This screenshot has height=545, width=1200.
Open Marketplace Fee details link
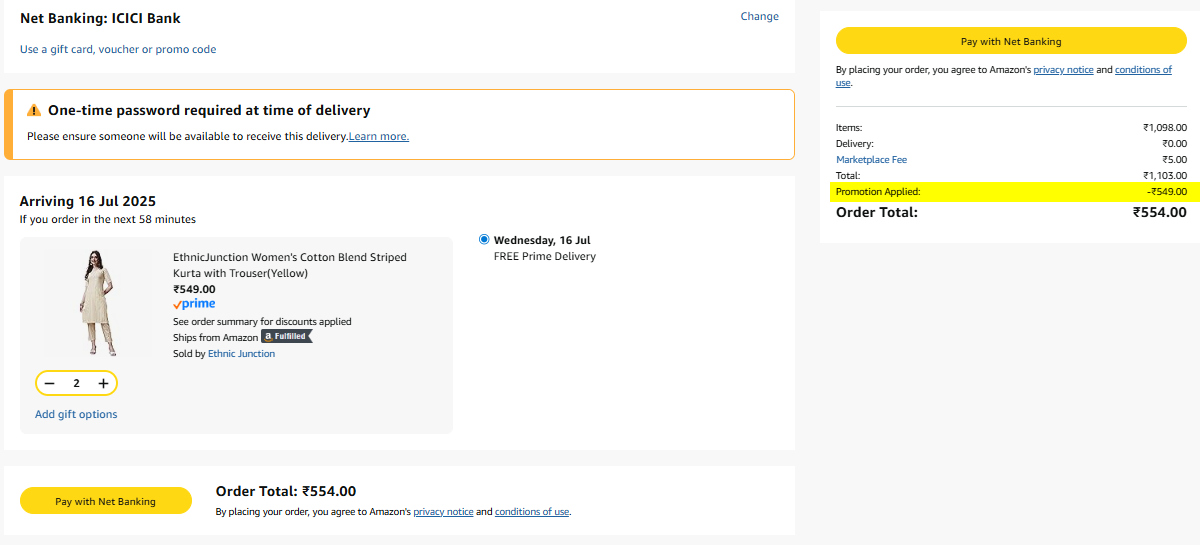point(872,160)
